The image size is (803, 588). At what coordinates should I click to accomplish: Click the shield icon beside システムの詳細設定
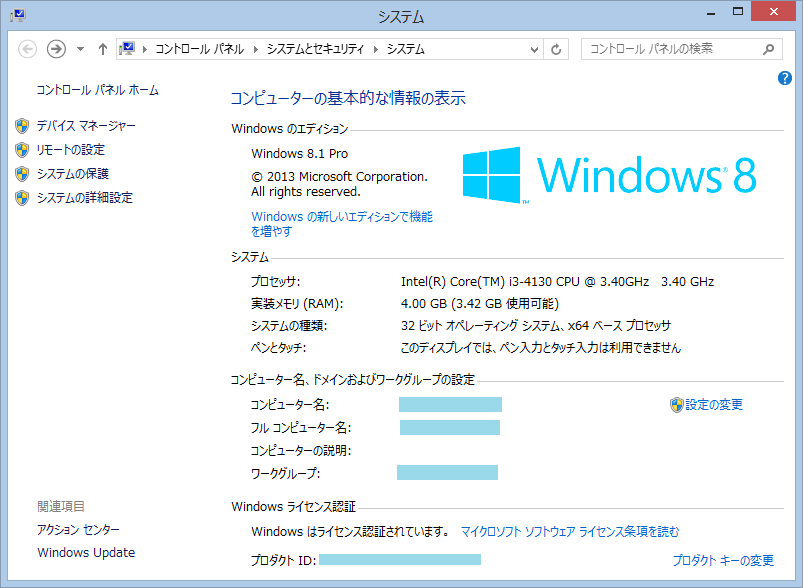pyautogui.click(x=22, y=198)
